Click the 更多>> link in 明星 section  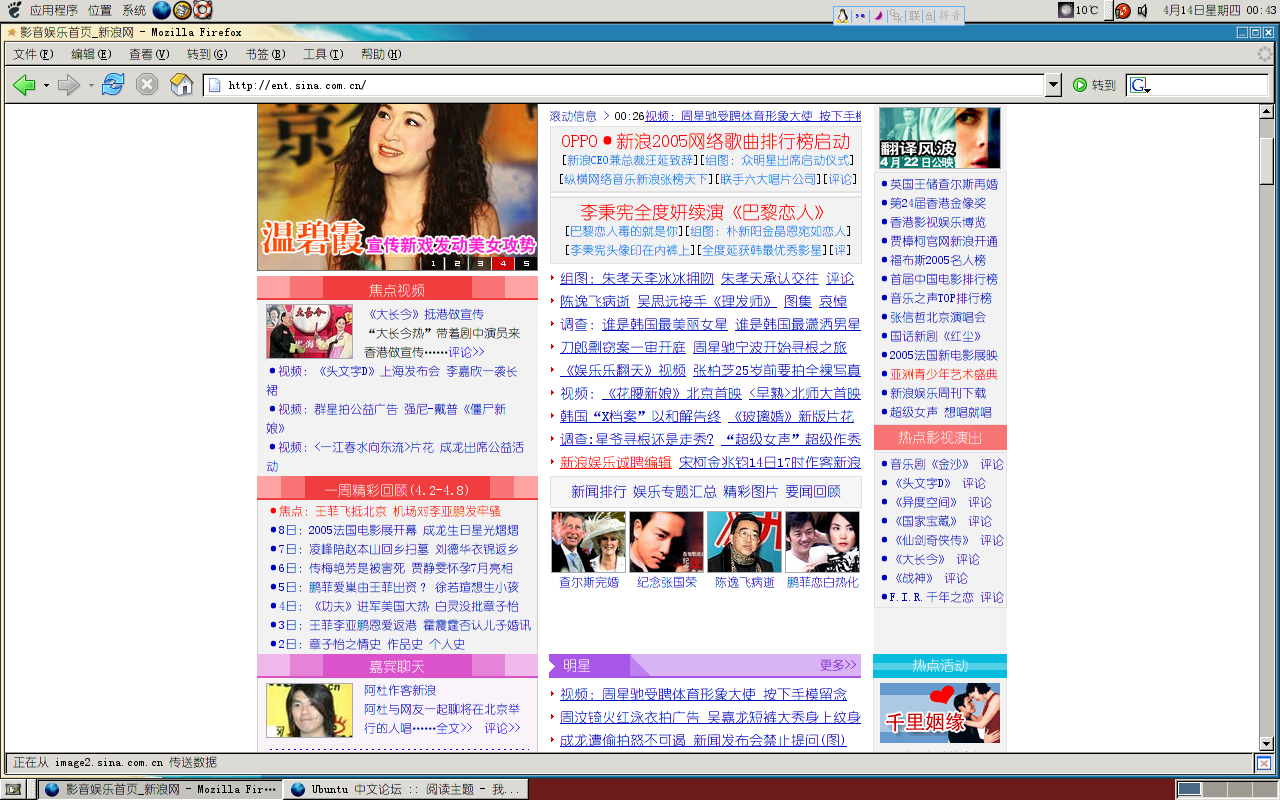pos(838,665)
